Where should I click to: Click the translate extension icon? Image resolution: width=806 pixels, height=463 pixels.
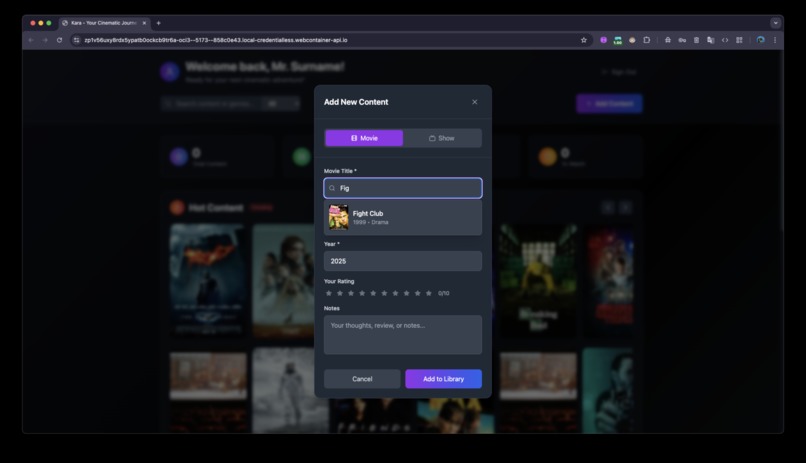pos(710,40)
